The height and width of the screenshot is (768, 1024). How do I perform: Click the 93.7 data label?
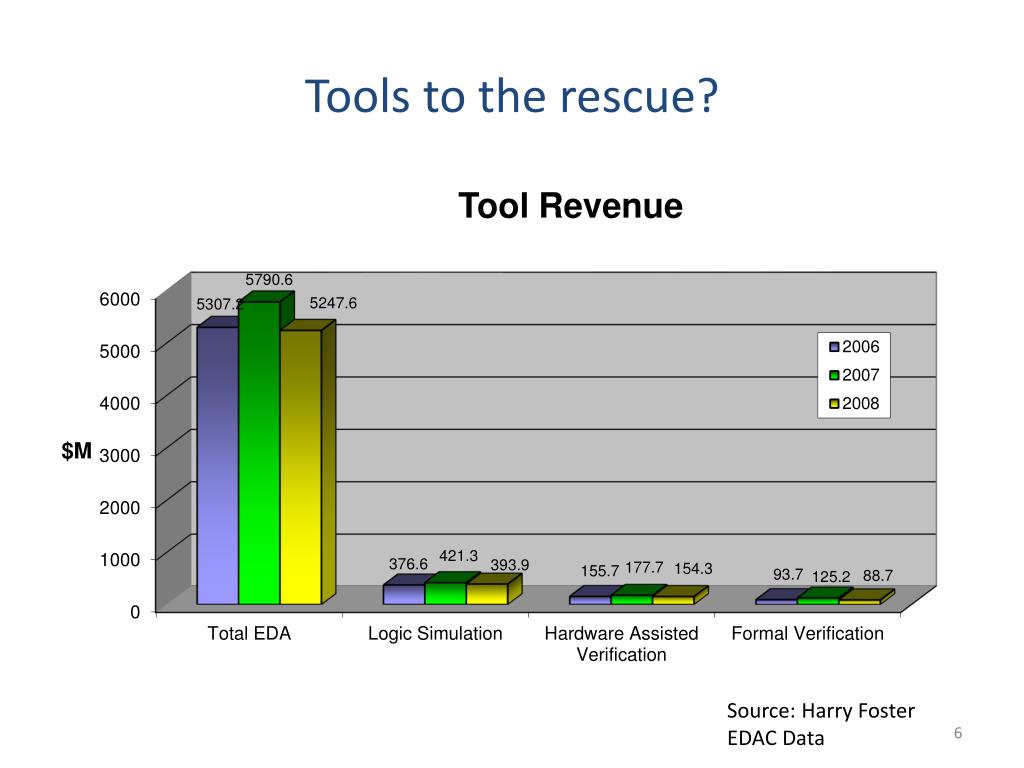(x=788, y=575)
